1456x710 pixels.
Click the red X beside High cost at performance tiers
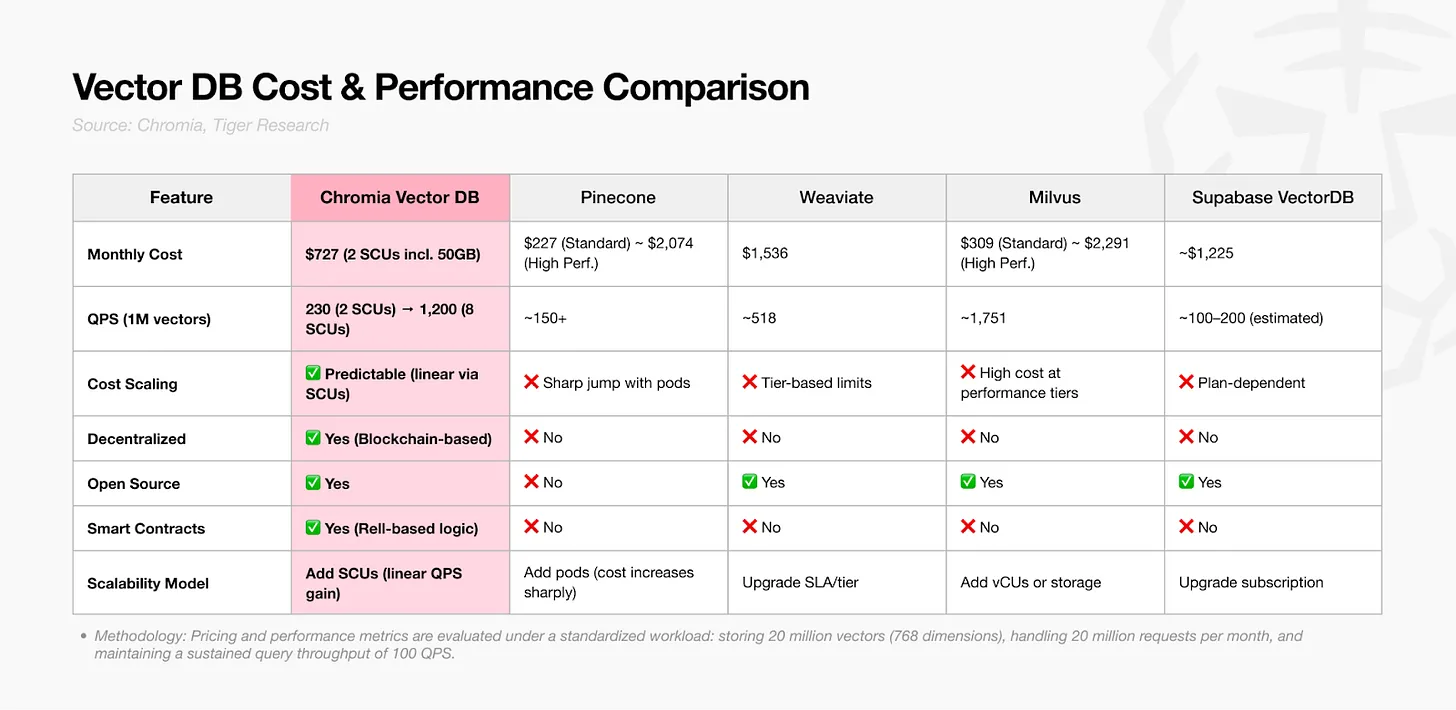click(968, 372)
